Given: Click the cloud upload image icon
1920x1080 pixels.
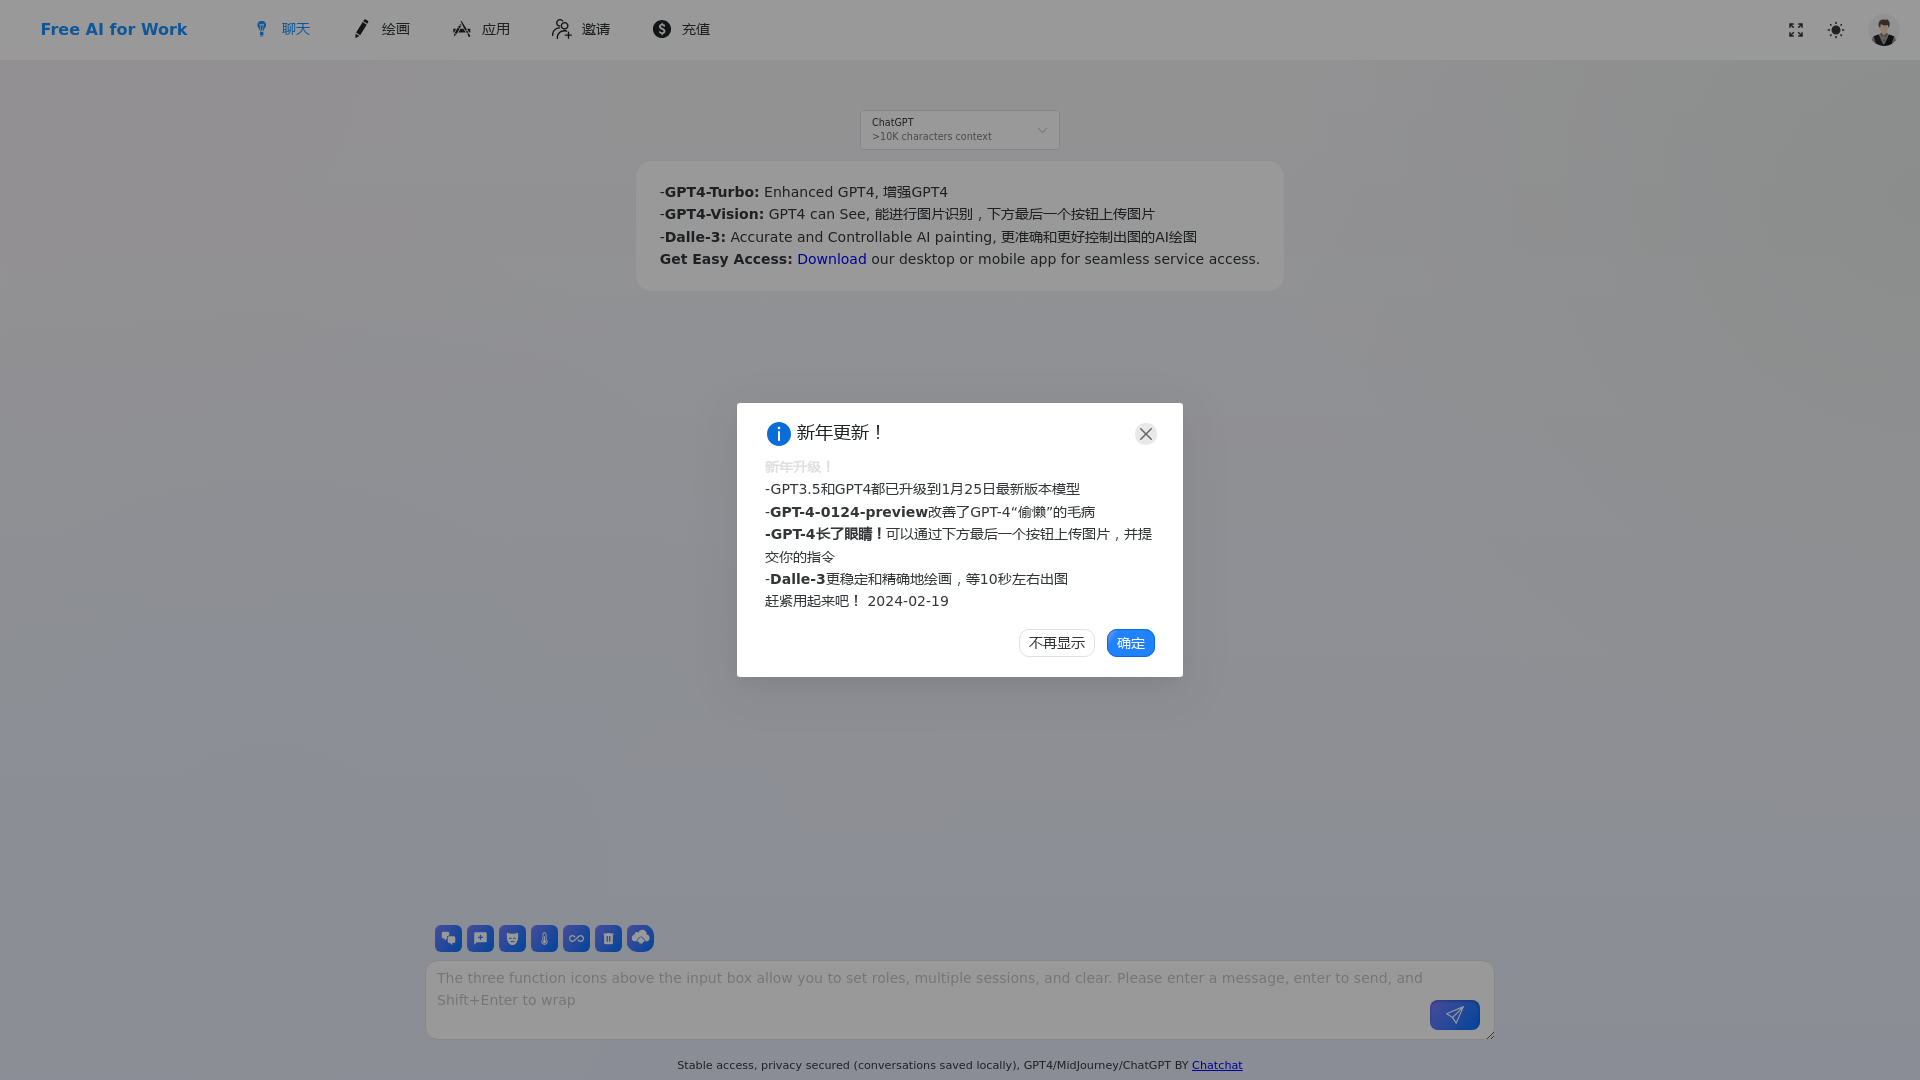Looking at the screenshot, I should [640, 938].
